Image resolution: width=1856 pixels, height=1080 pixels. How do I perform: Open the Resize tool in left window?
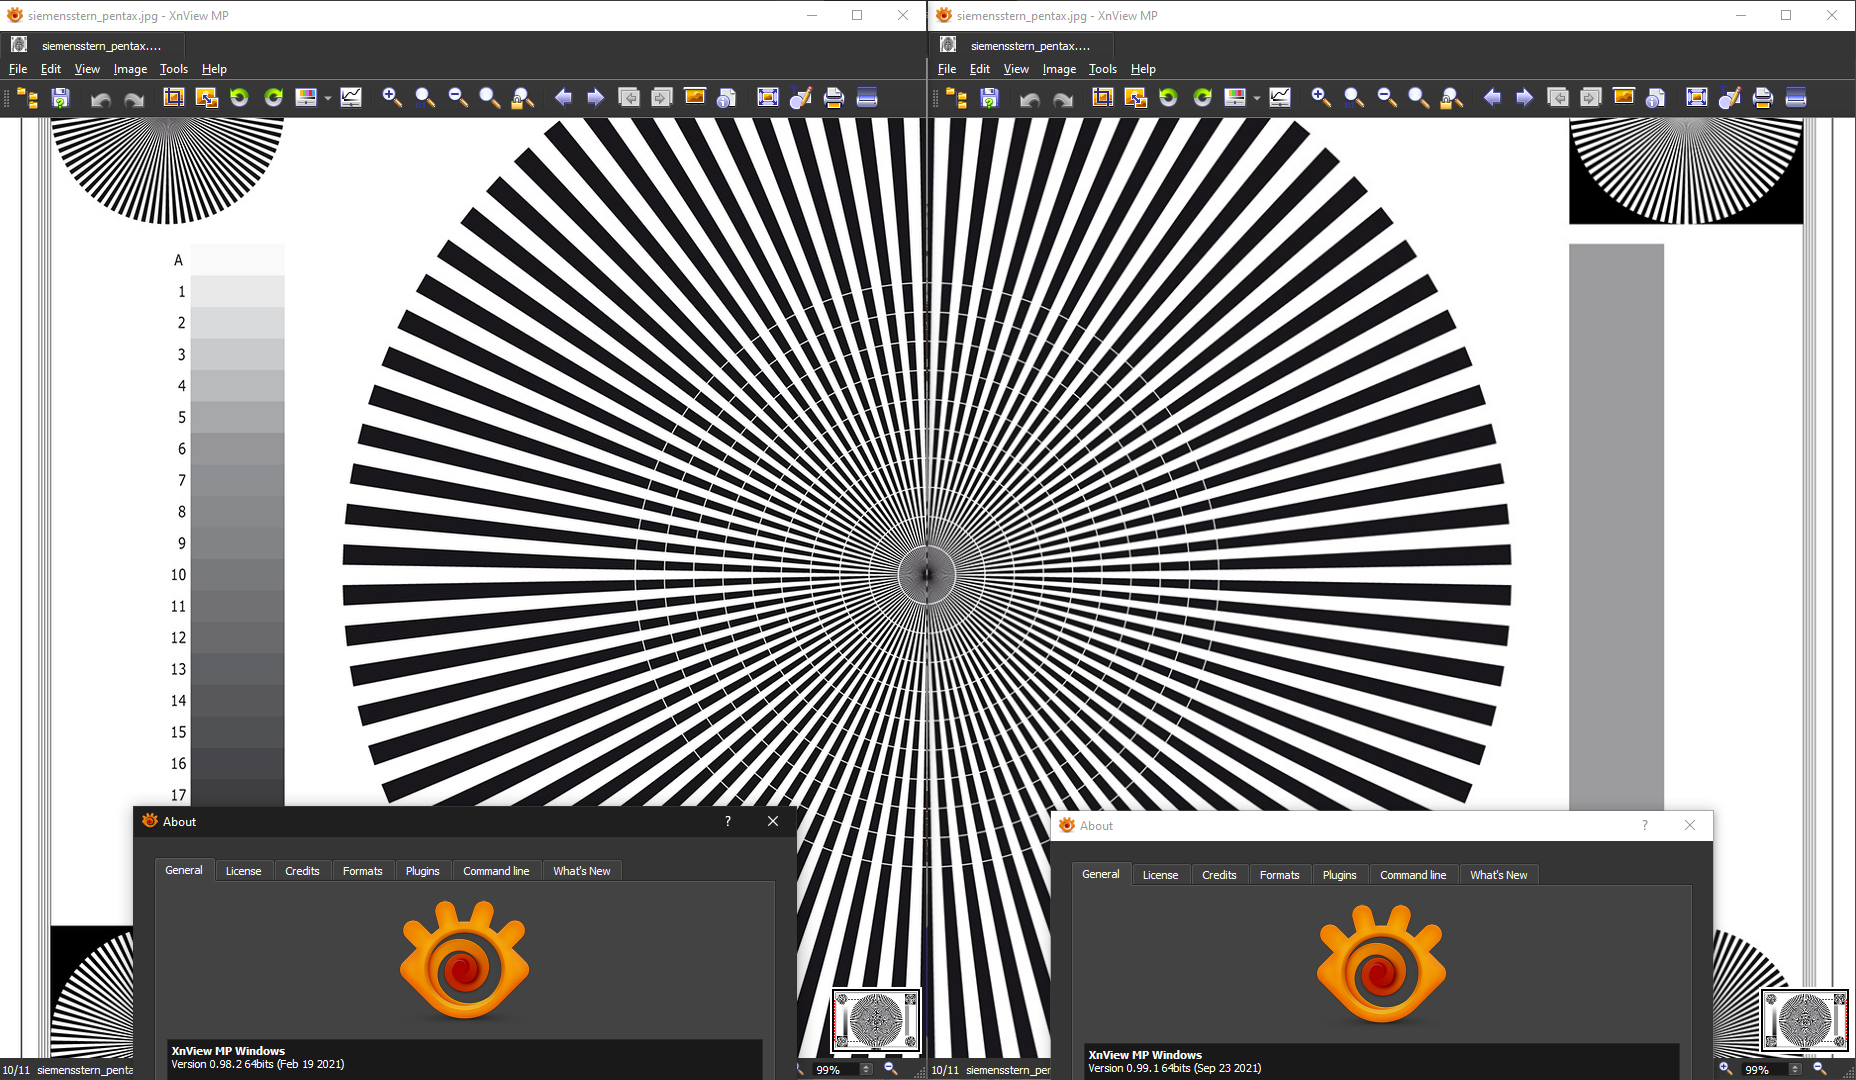click(206, 97)
